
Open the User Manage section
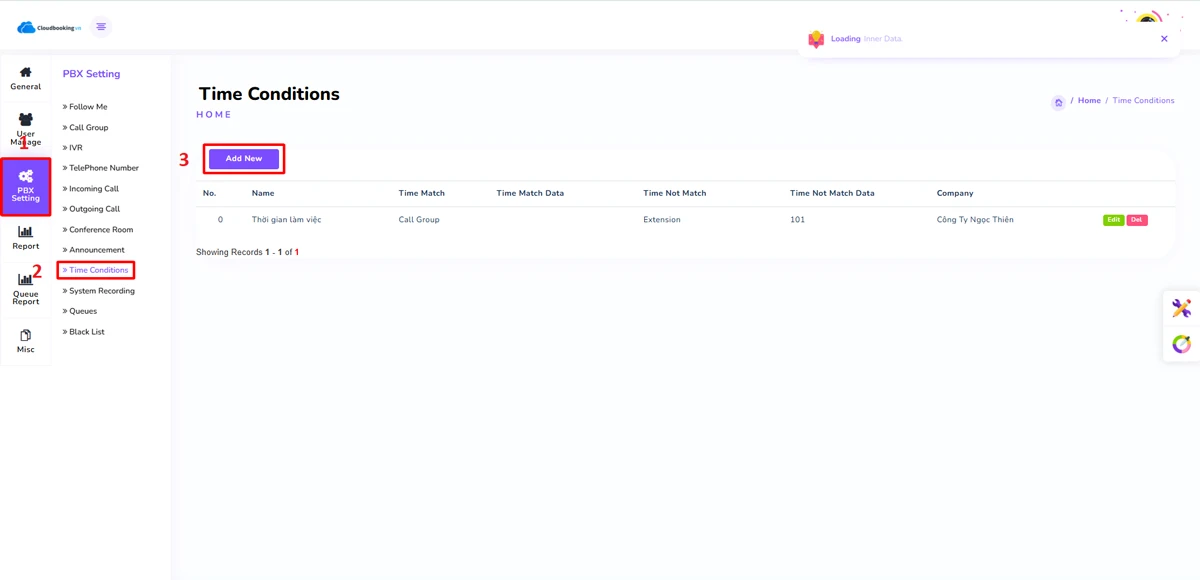[x=26, y=130]
